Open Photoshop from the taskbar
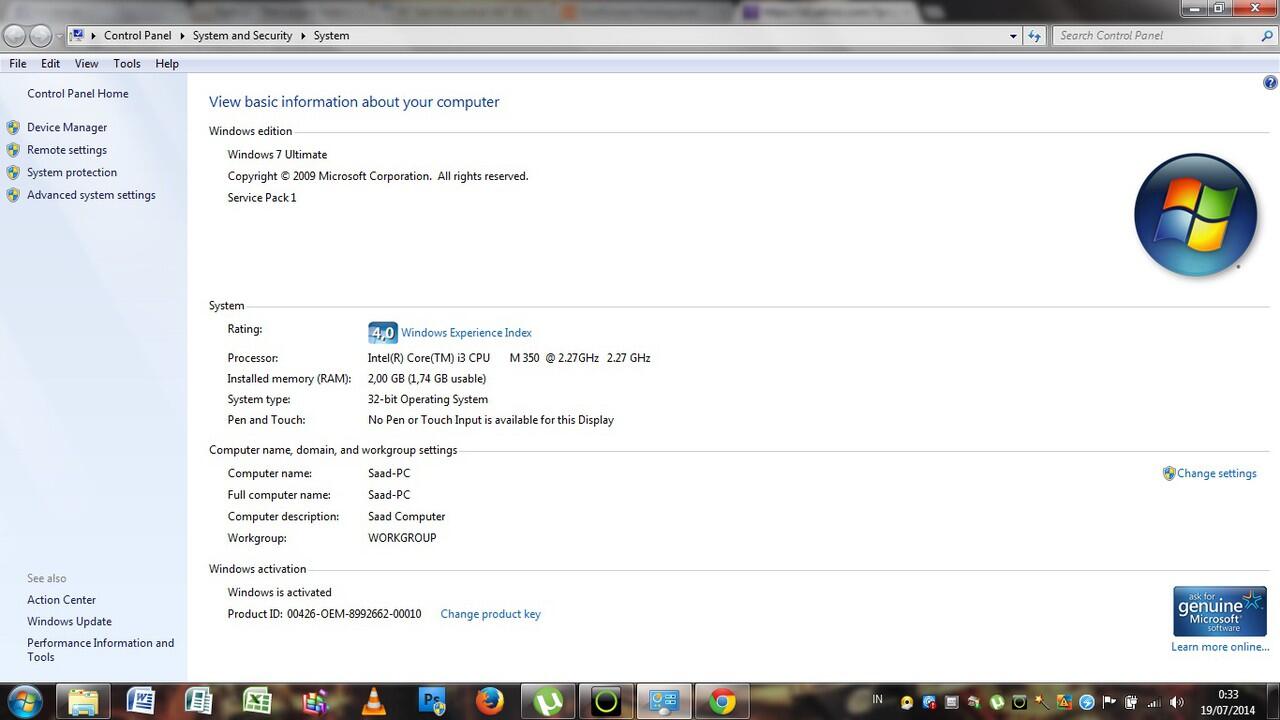 pyautogui.click(x=433, y=702)
